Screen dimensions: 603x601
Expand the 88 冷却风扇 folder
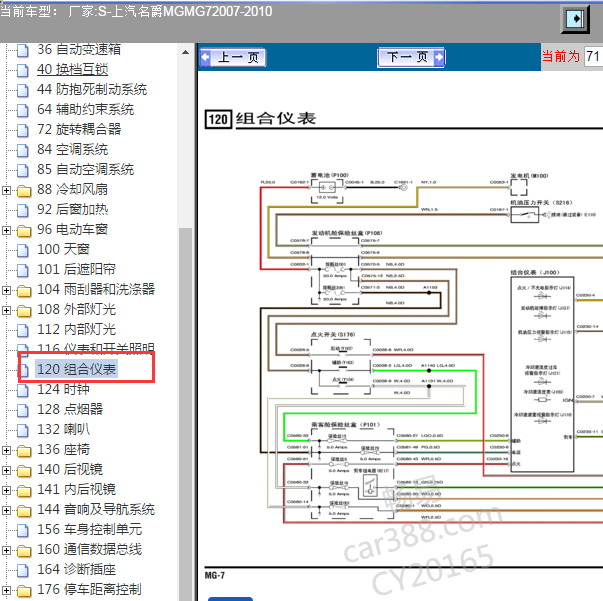[6, 190]
